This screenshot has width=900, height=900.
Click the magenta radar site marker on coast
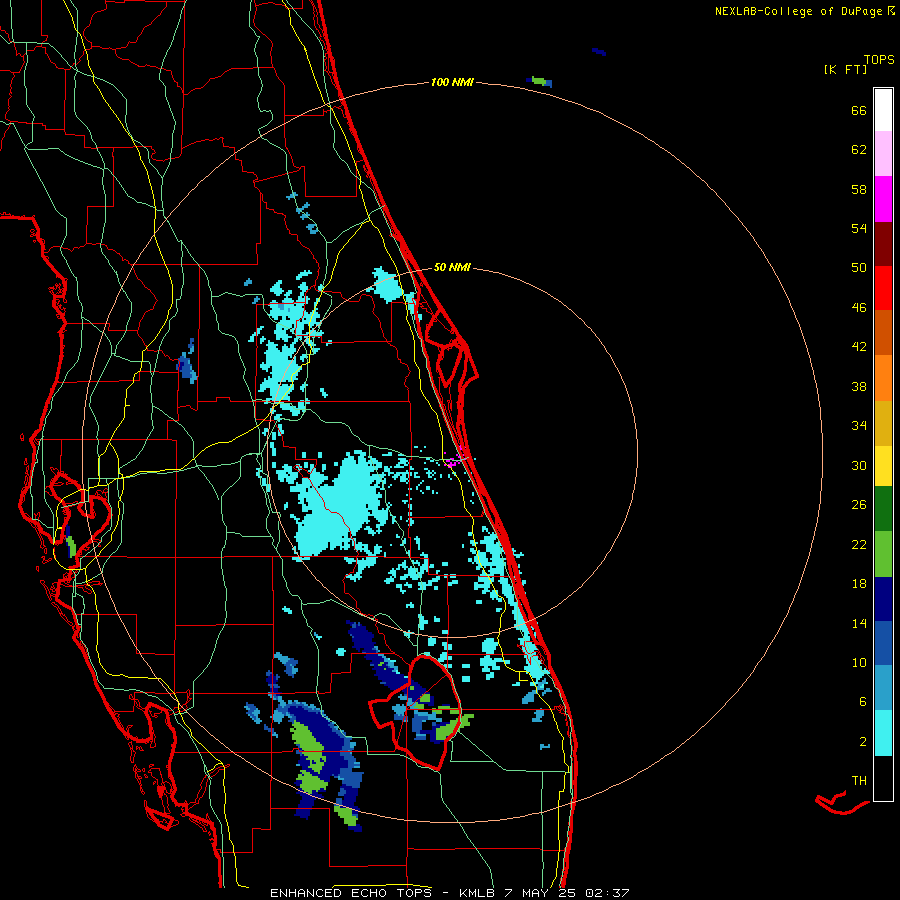452,458
